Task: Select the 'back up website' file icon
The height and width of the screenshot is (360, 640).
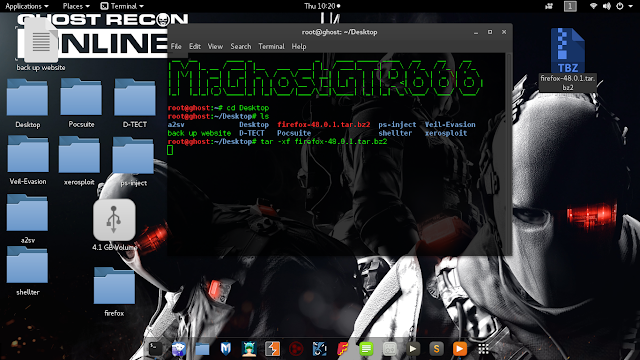Action: point(41,45)
